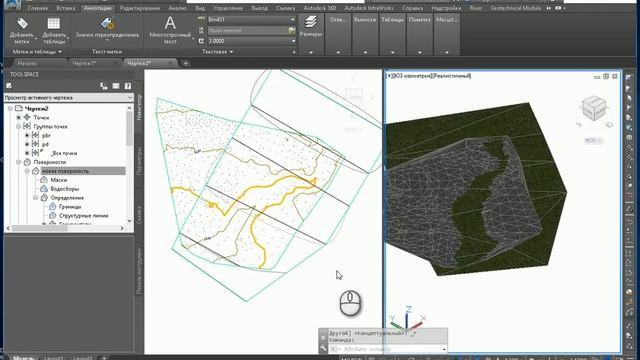
Task: Click the top icon of right navigation bar
Action: coord(629,78)
